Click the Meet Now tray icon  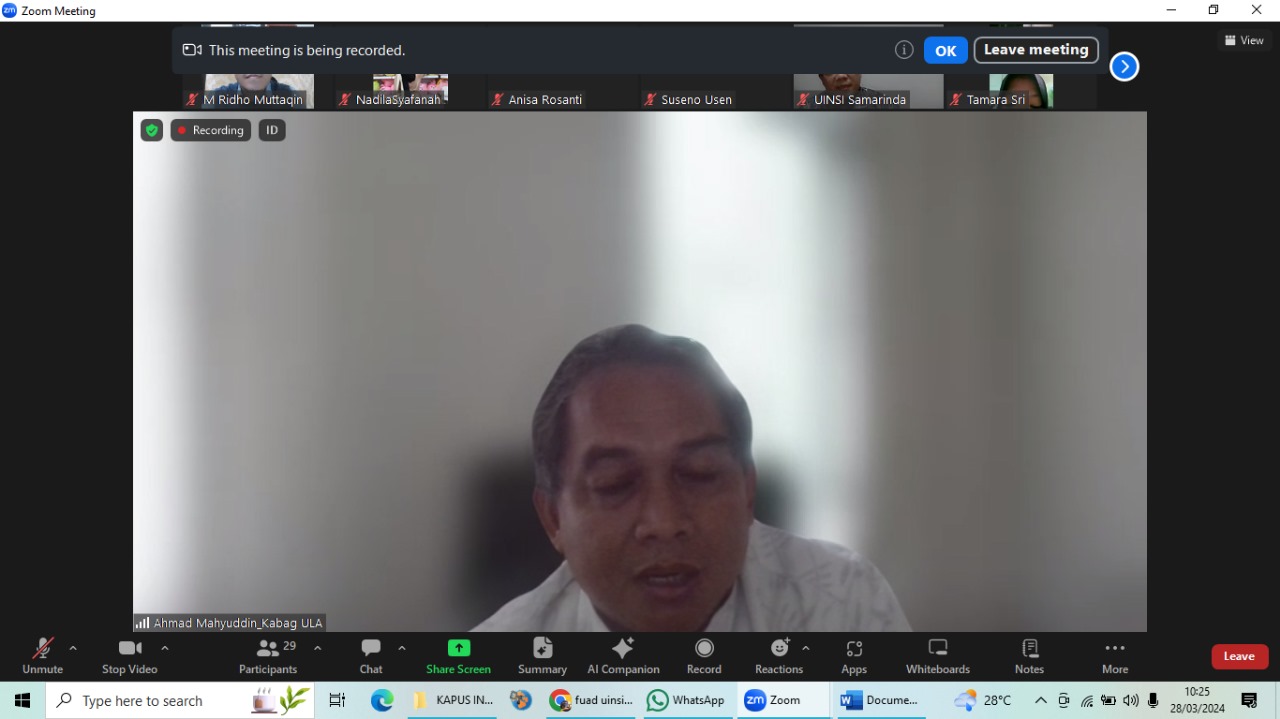[x=1064, y=701]
